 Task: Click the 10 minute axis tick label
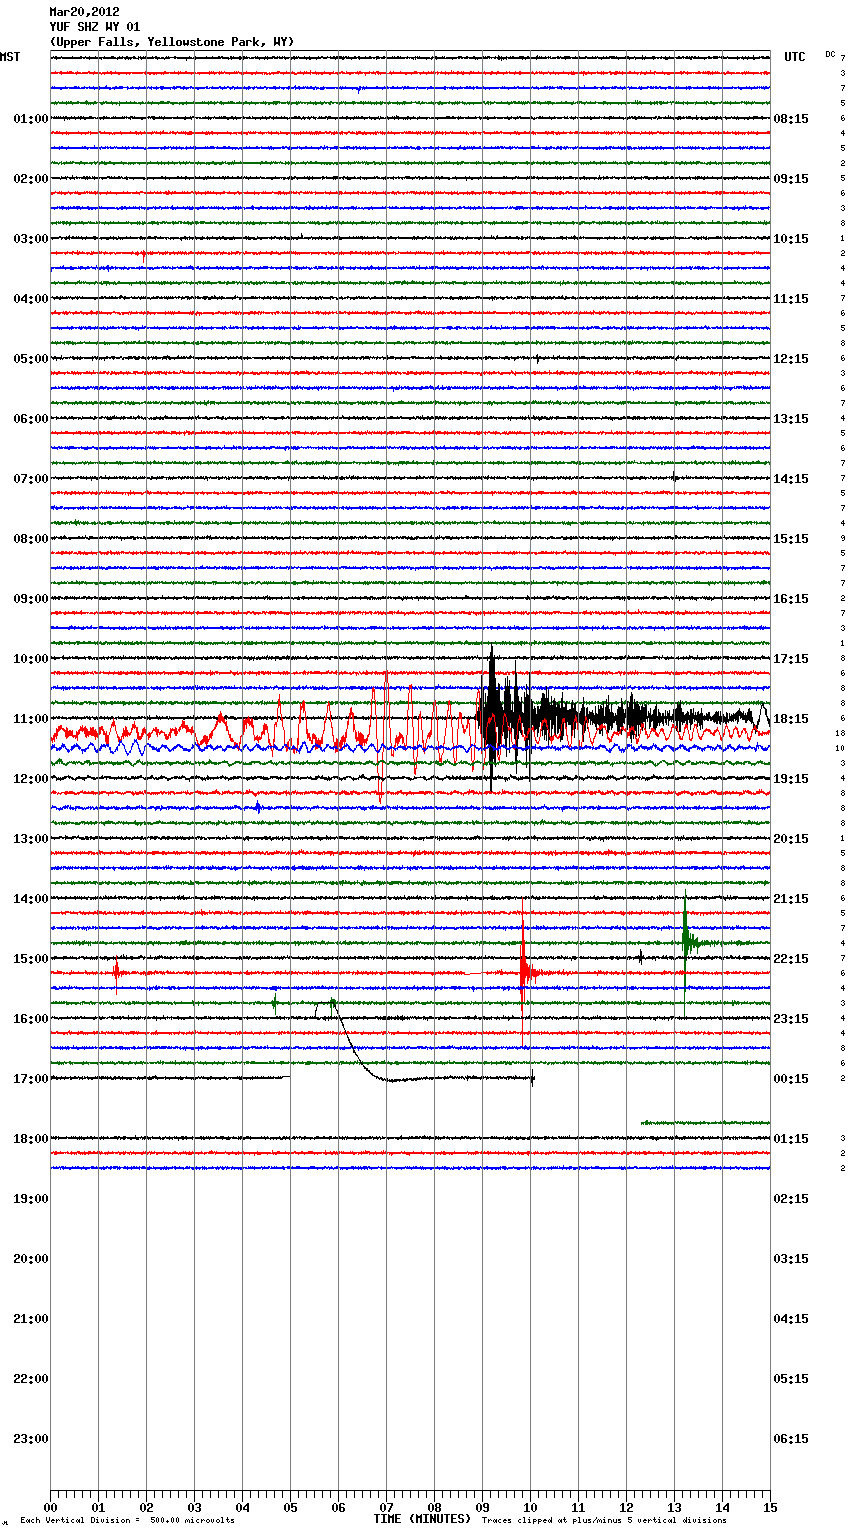click(x=530, y=1507)
